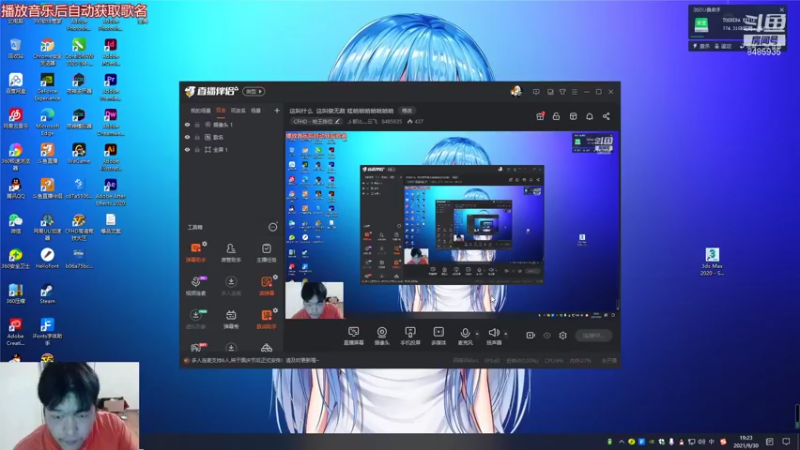800x450 pixels.
Task: Select the 全屏 1 source row
Action: [x=232, y=149]
